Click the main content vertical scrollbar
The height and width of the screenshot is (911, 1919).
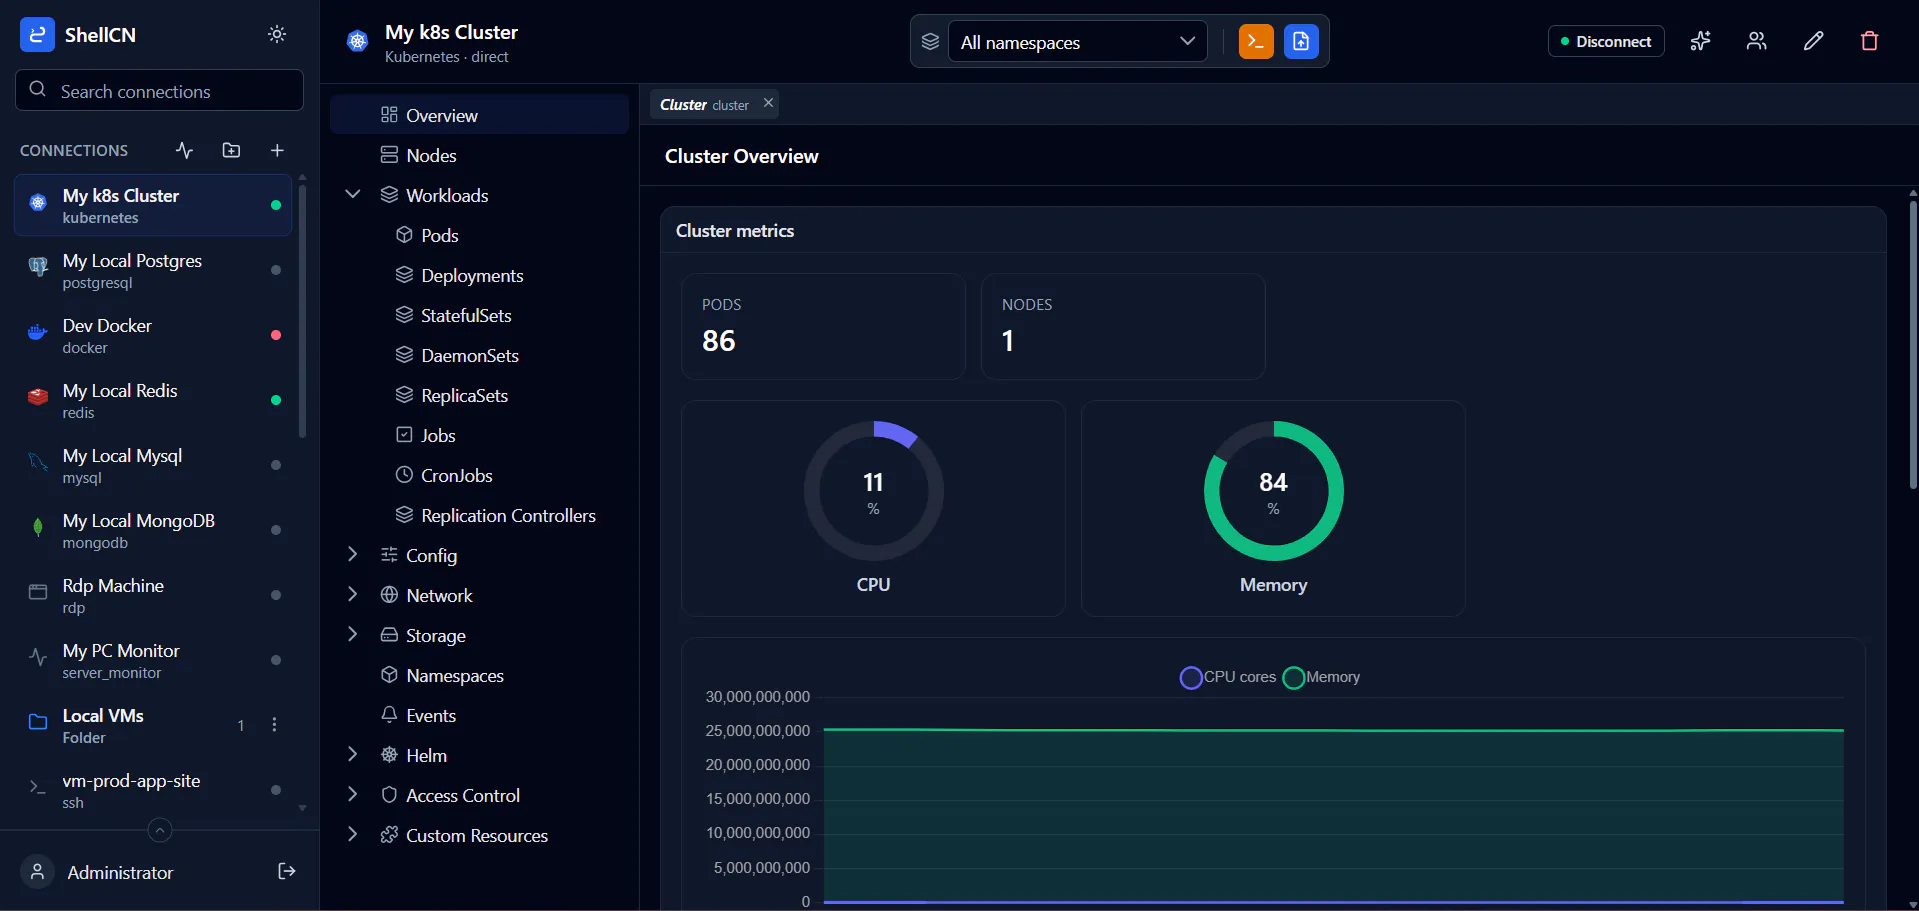tap(1912, 345)
